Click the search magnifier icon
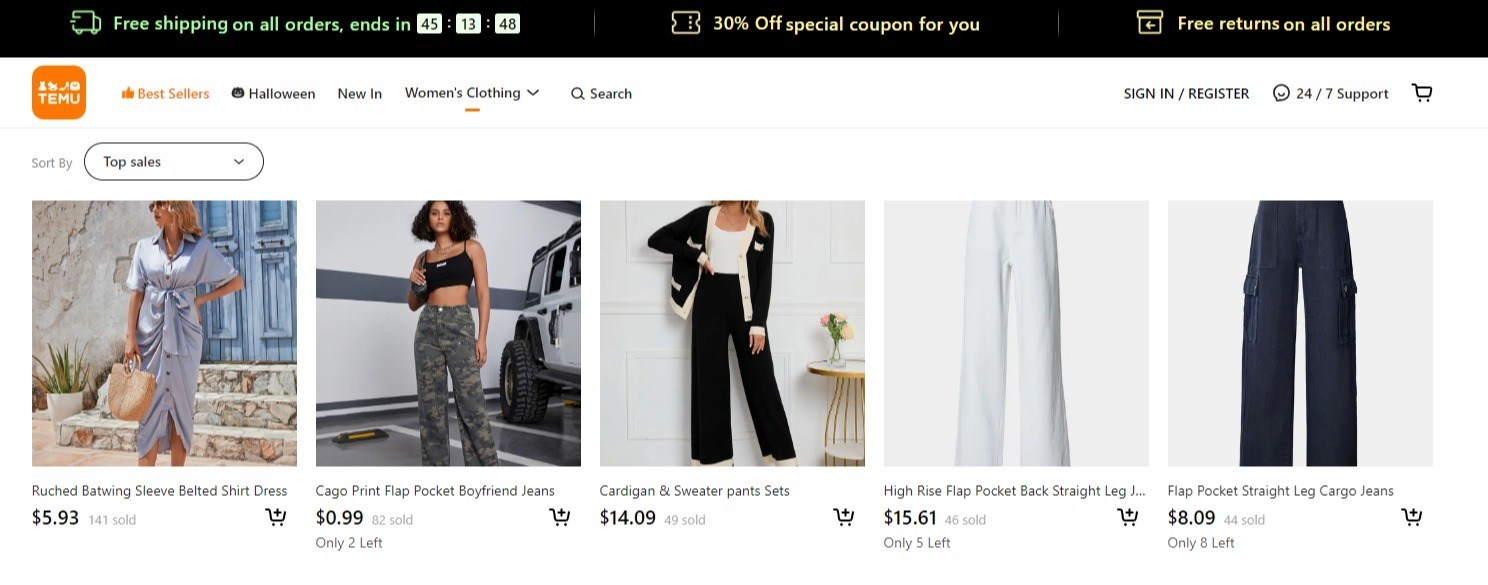Viewport: 1488px width, 585px height. [x=578, y=94]
